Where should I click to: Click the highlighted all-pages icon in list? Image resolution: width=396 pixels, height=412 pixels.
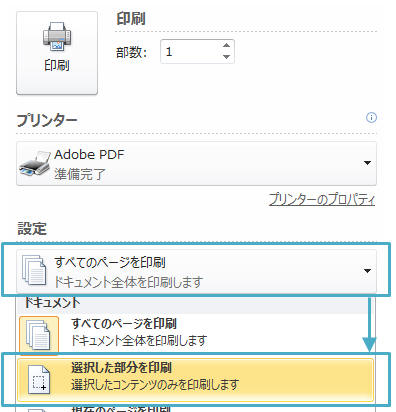(39, 335)
